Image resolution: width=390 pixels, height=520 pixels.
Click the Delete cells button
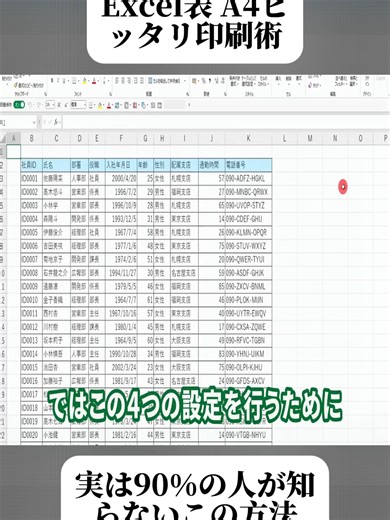coord(289,81)
